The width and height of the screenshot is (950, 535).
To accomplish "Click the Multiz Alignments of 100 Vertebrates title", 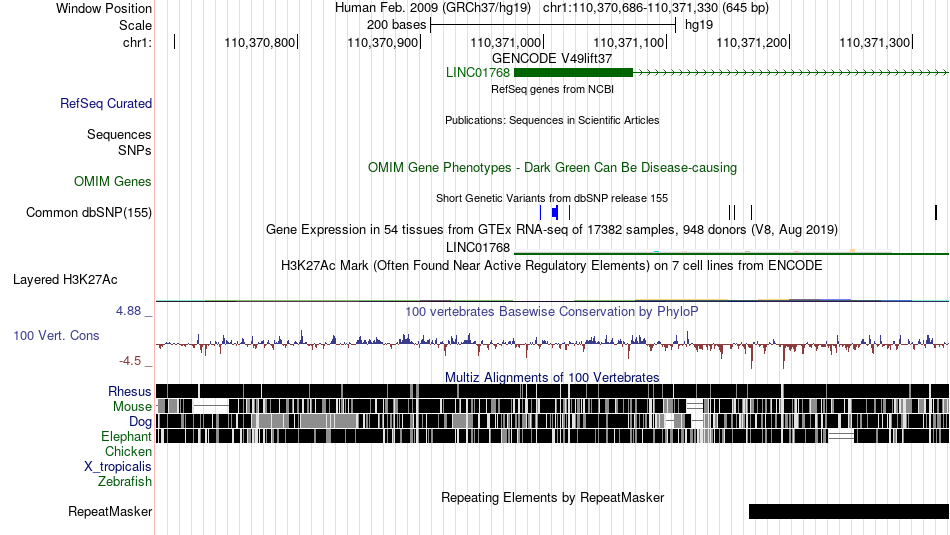I will click(x=552, y=377).
